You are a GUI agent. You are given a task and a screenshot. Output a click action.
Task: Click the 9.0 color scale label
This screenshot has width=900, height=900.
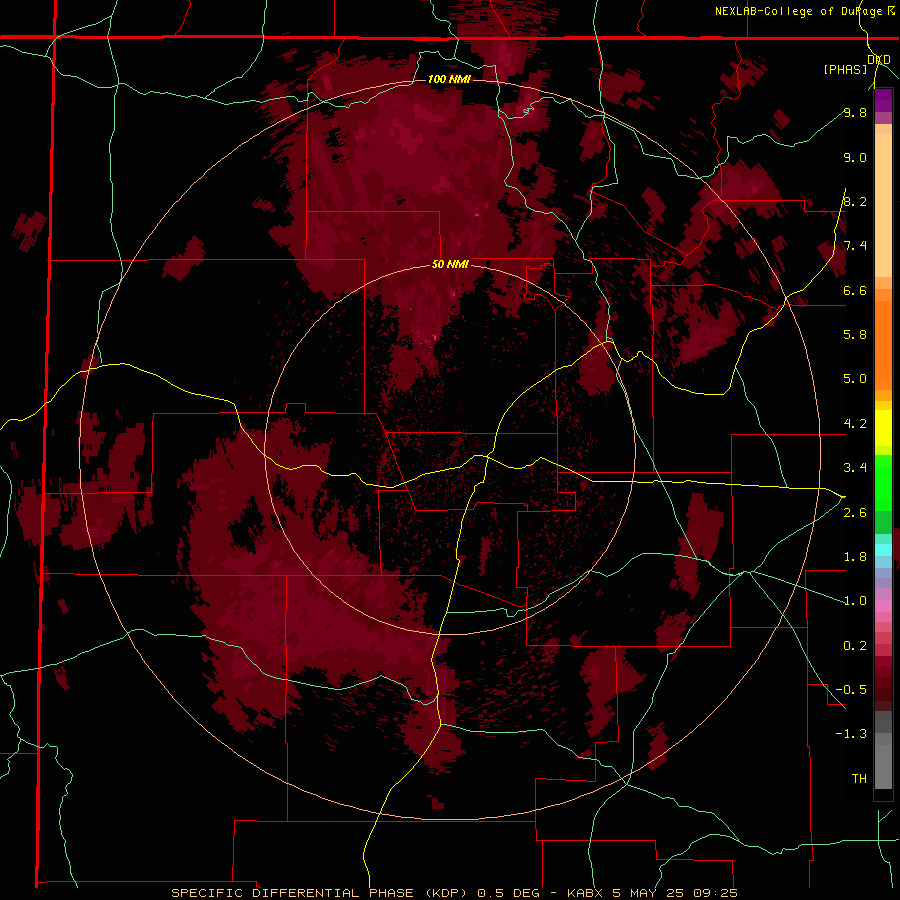click(x=855, y=157)
